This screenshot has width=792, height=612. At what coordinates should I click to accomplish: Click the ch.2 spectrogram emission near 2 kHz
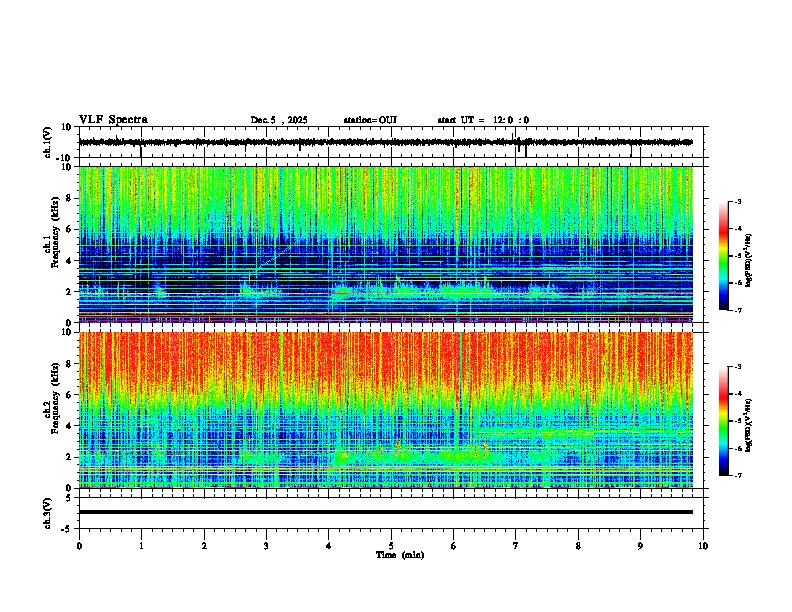(x=414, y=457)
